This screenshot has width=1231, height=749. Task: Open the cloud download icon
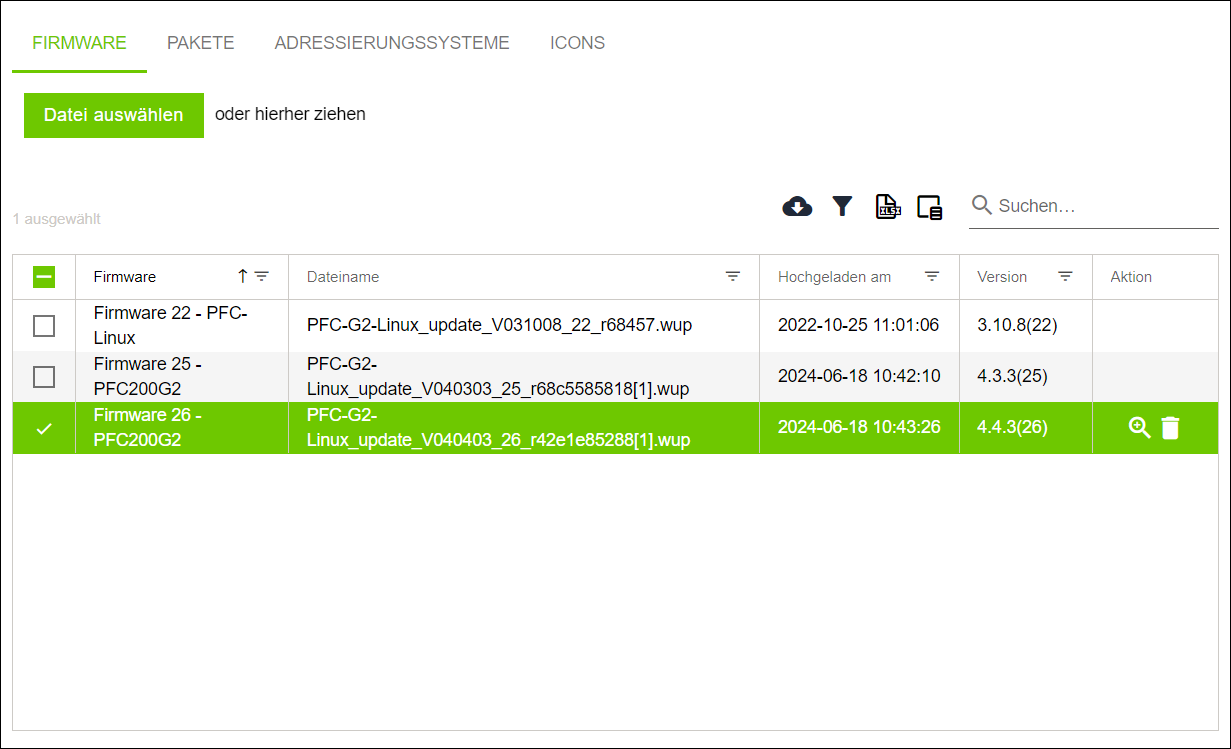click(797, 206)
